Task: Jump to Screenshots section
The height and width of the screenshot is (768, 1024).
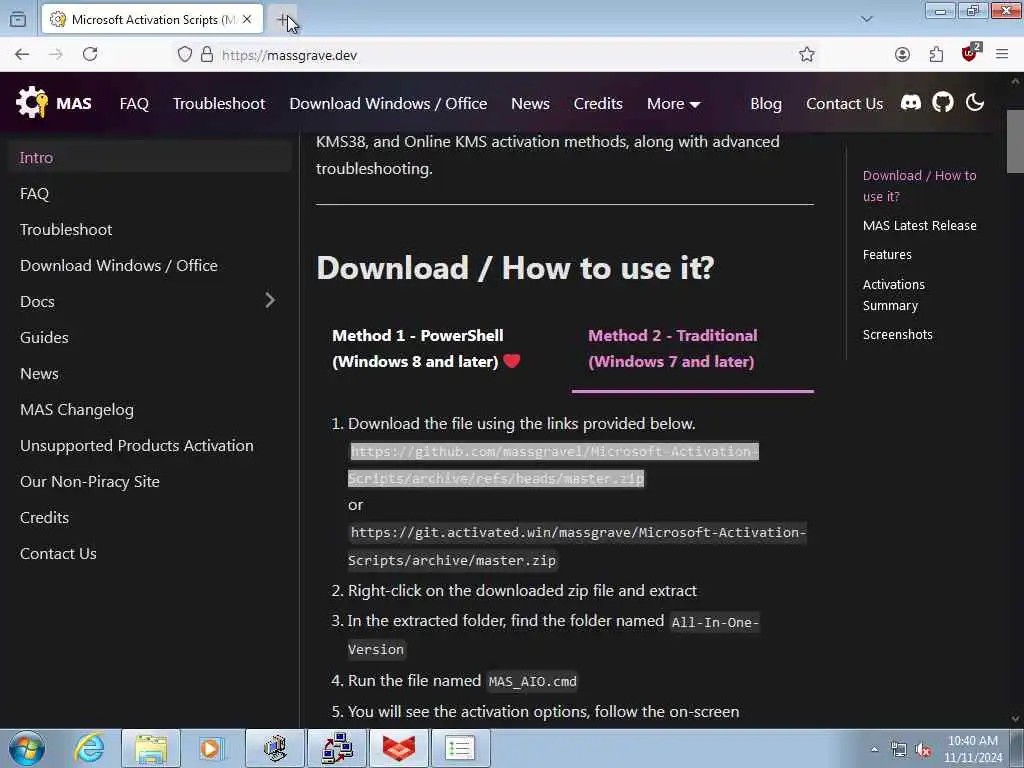Action: (897, 334)
